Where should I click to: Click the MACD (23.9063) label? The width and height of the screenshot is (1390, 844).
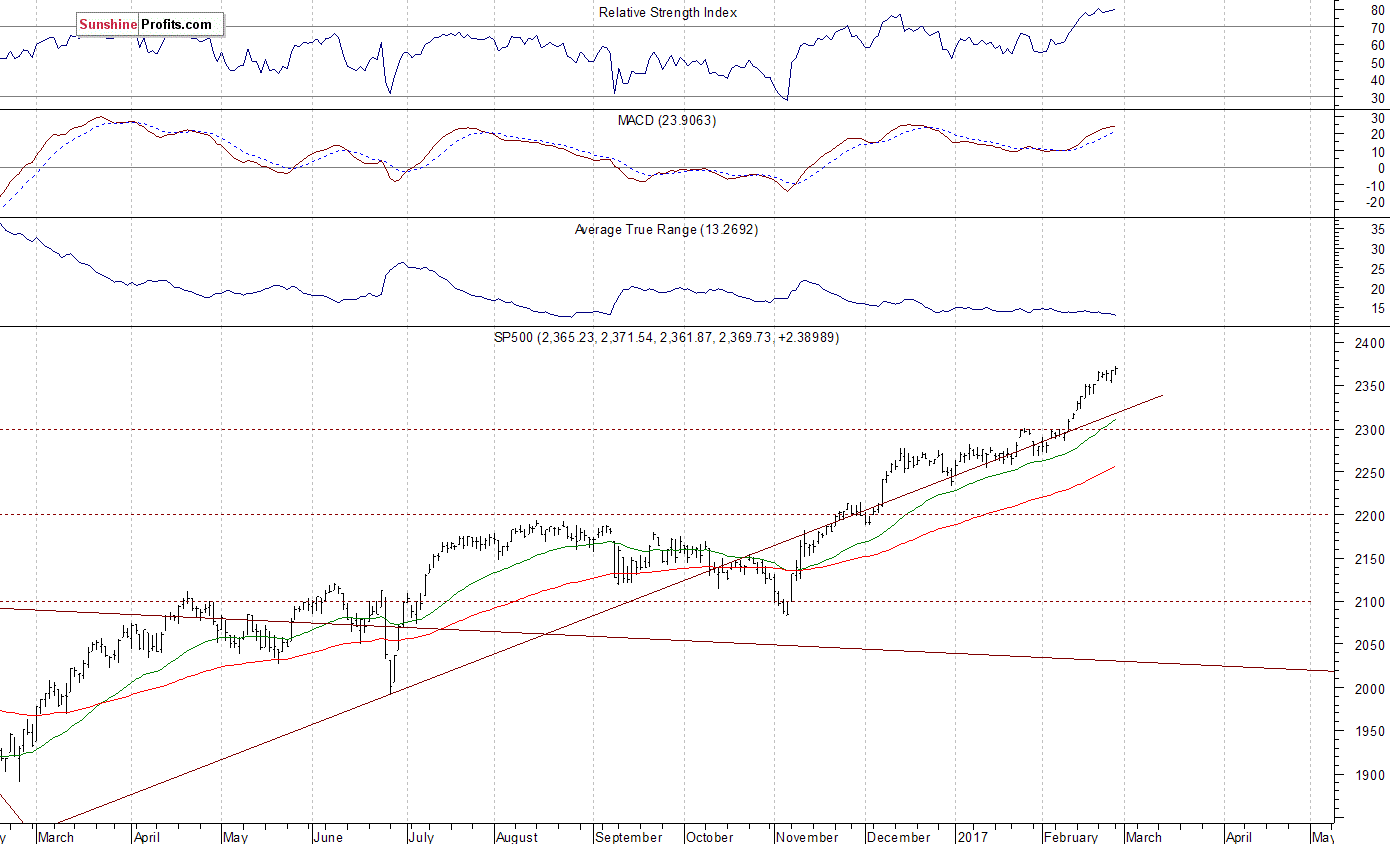click(667, 120)
